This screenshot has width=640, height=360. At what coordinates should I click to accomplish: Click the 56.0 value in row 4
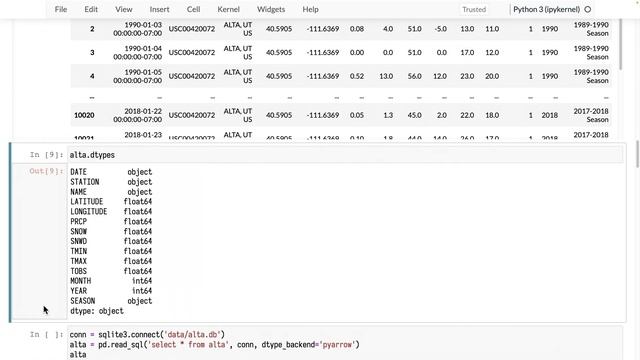pyautogui.click(x=414, y=76)
